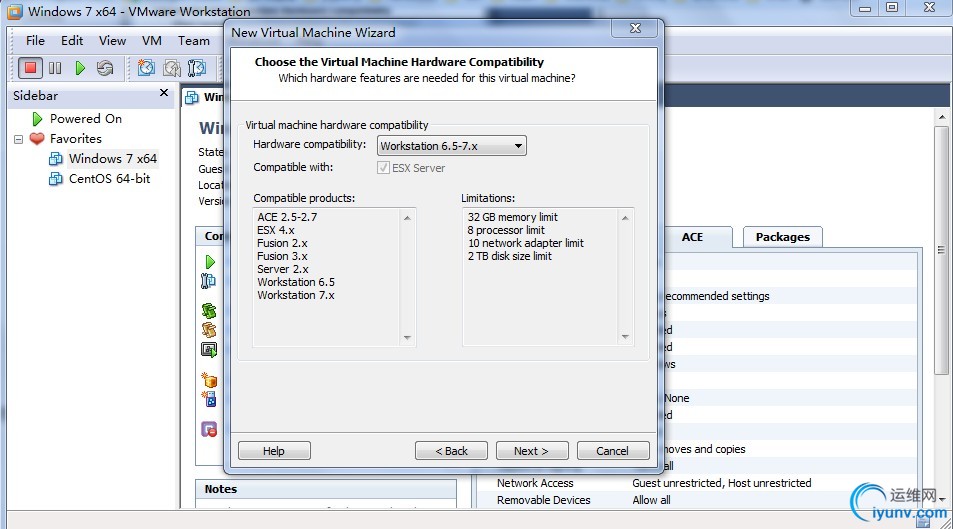953x529 pixels.
Task: Click the tan clone VM command icon
Action: click(209, 330)
